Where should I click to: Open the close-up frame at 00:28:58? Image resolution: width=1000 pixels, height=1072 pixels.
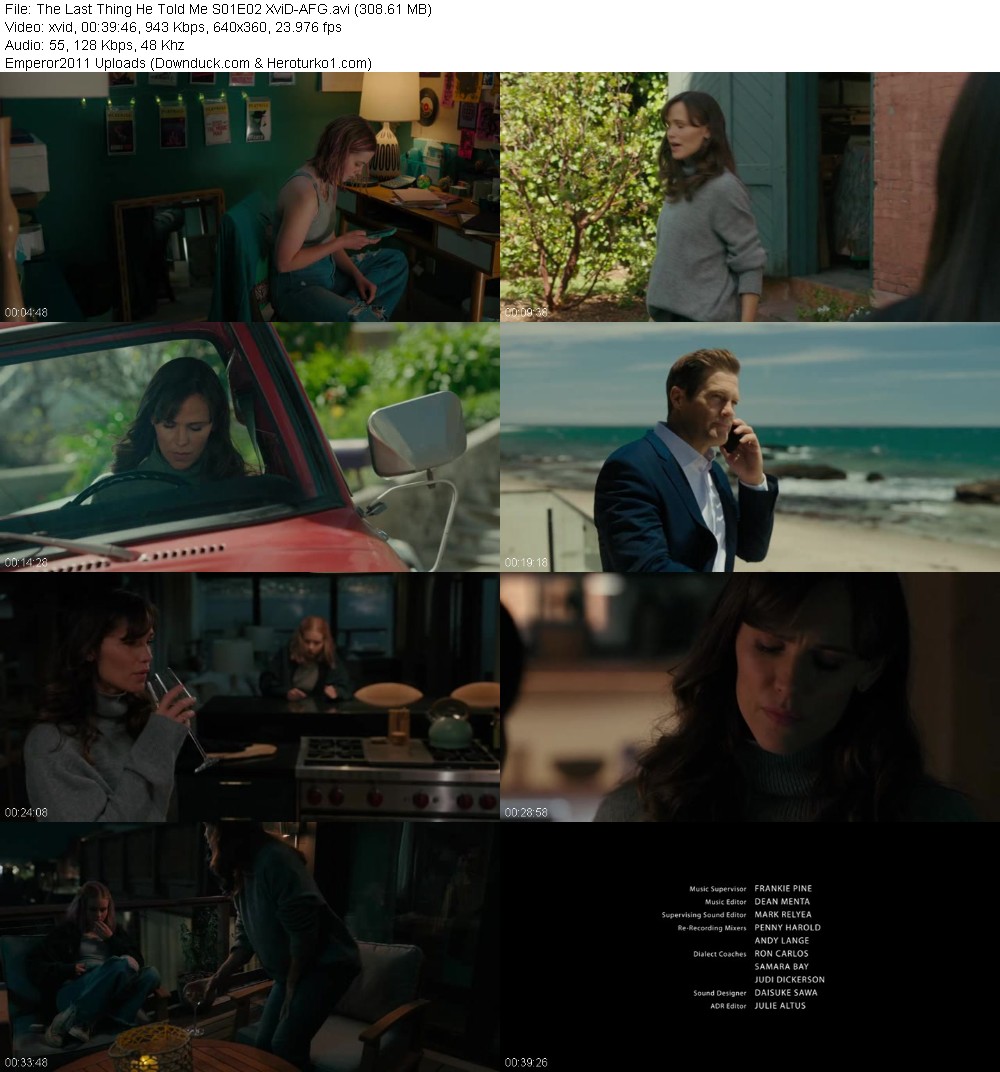[750, 697]
